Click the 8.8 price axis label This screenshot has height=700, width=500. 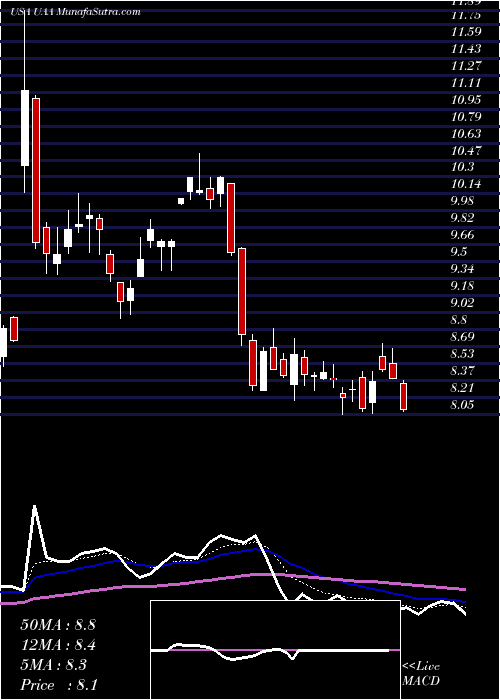coord(459,320)
